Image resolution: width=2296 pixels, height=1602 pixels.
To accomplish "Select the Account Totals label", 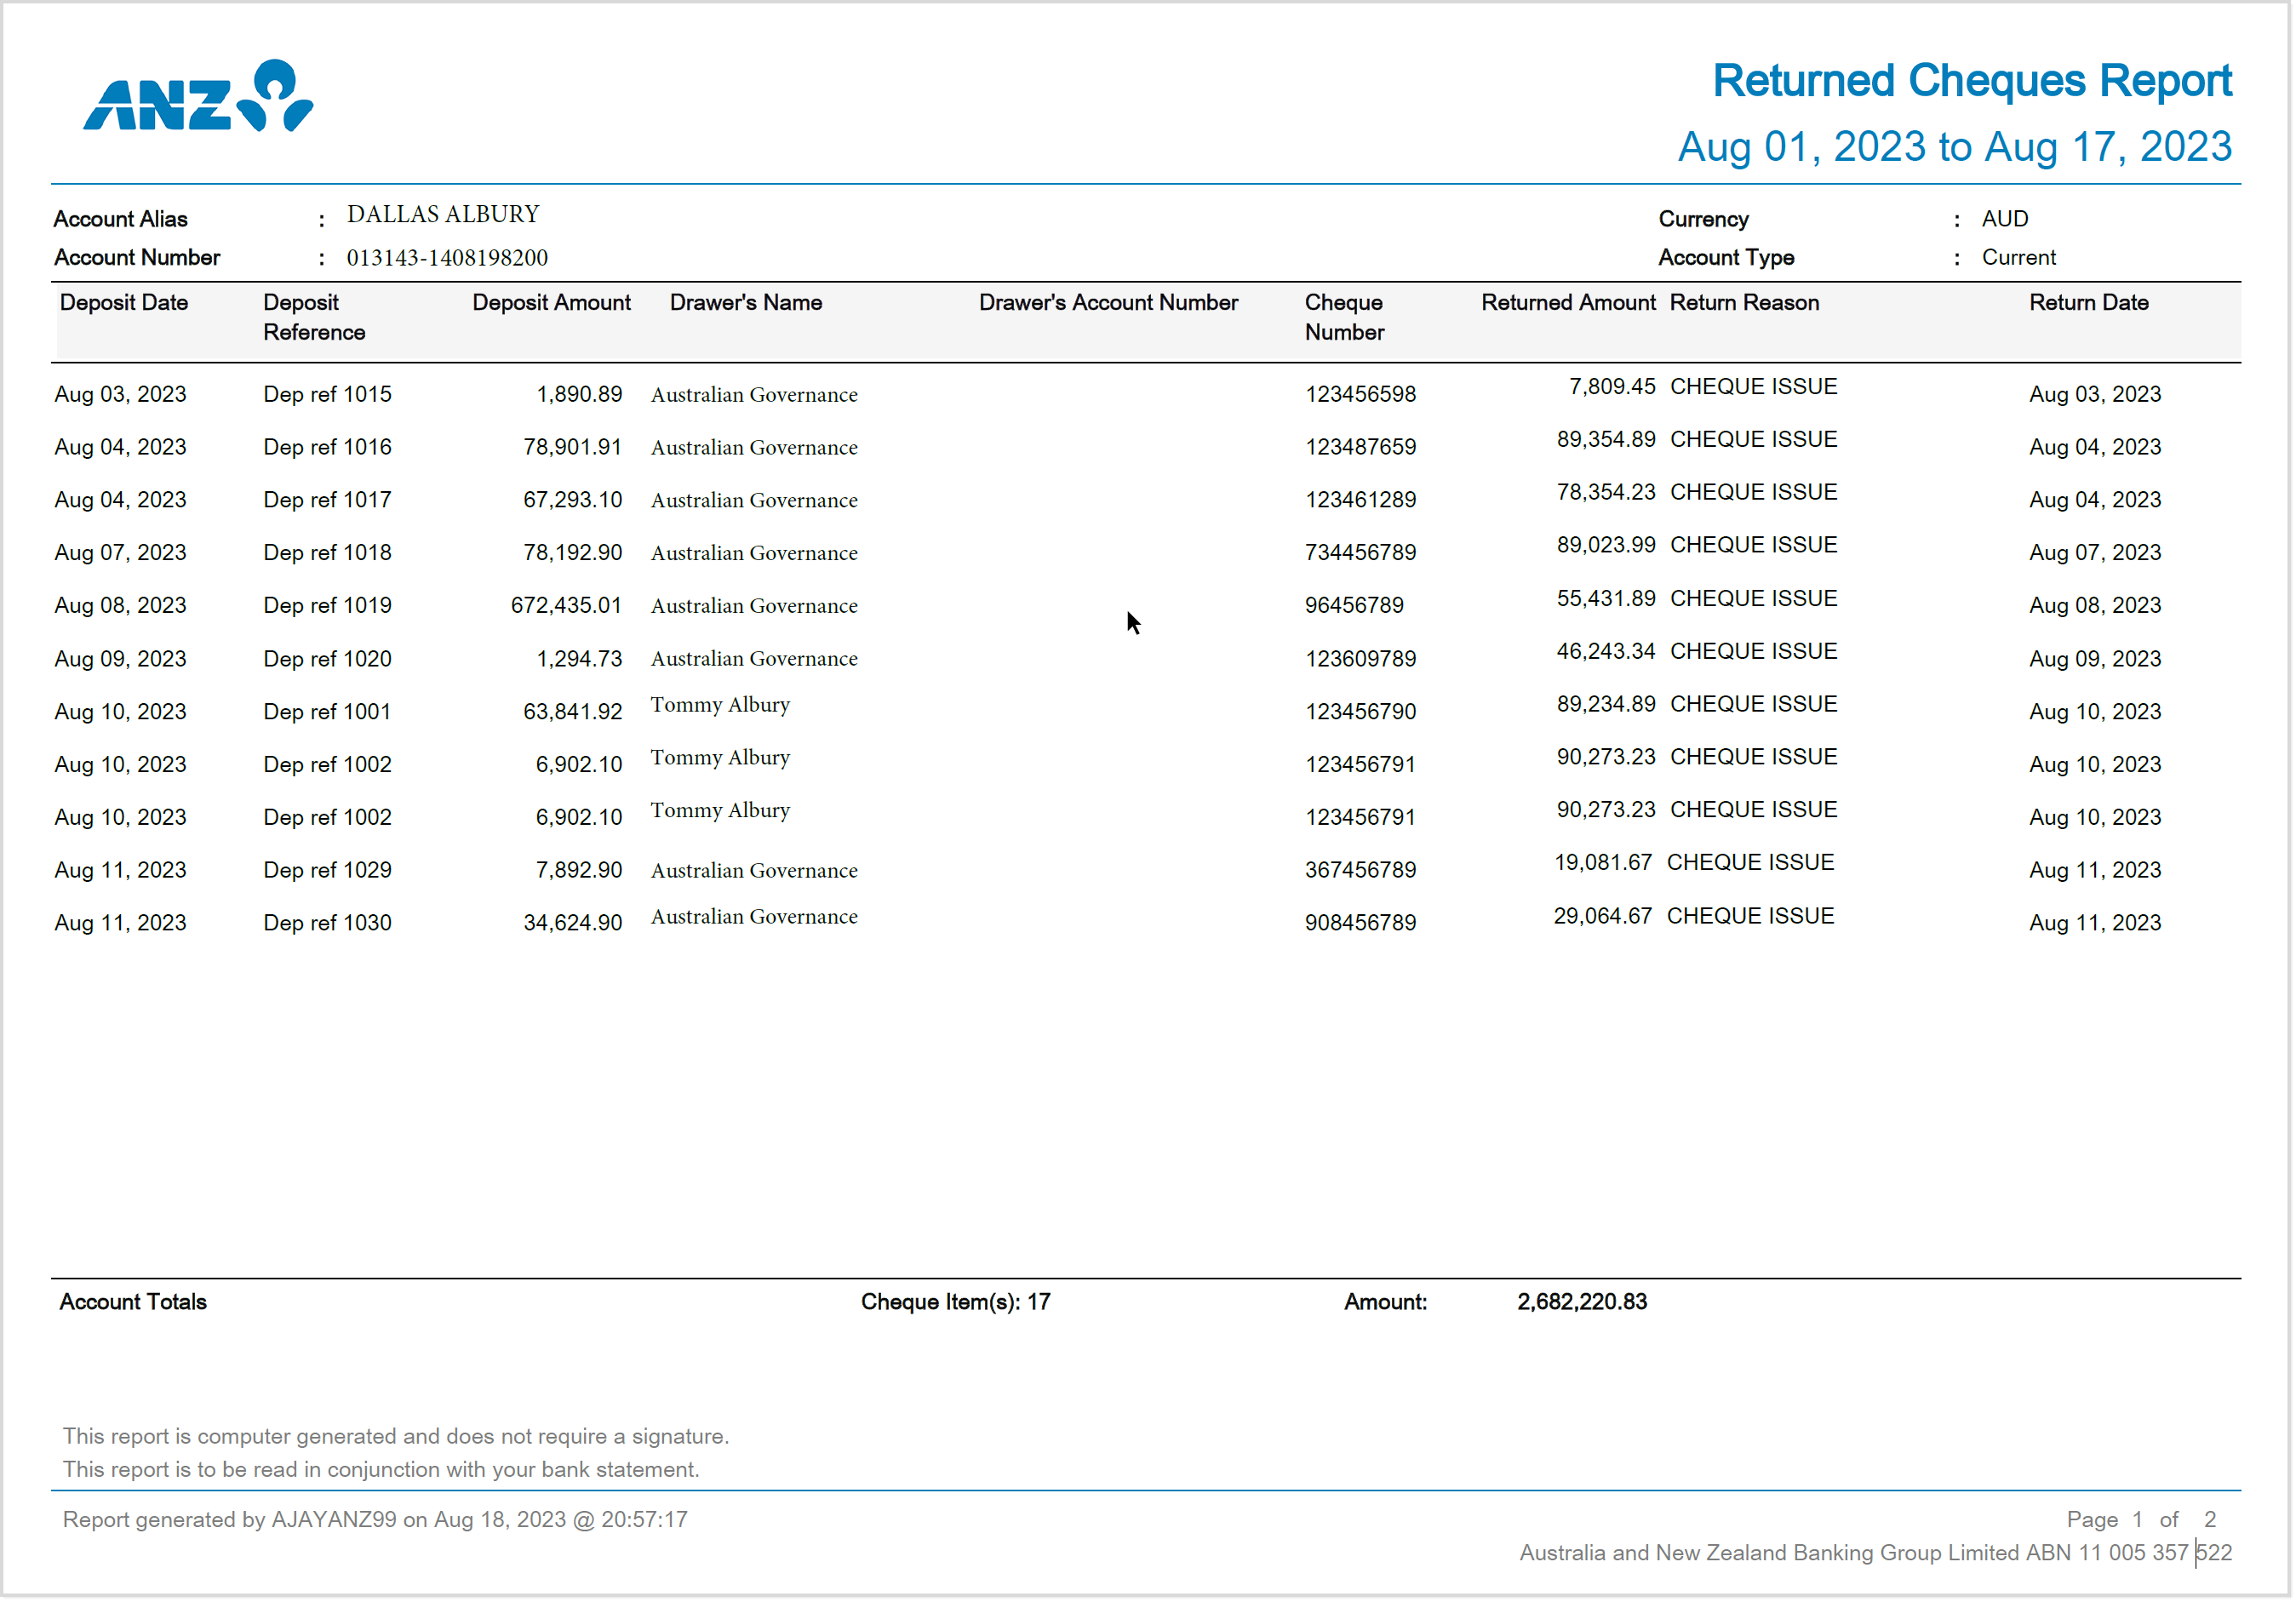I will [132, 1301].
